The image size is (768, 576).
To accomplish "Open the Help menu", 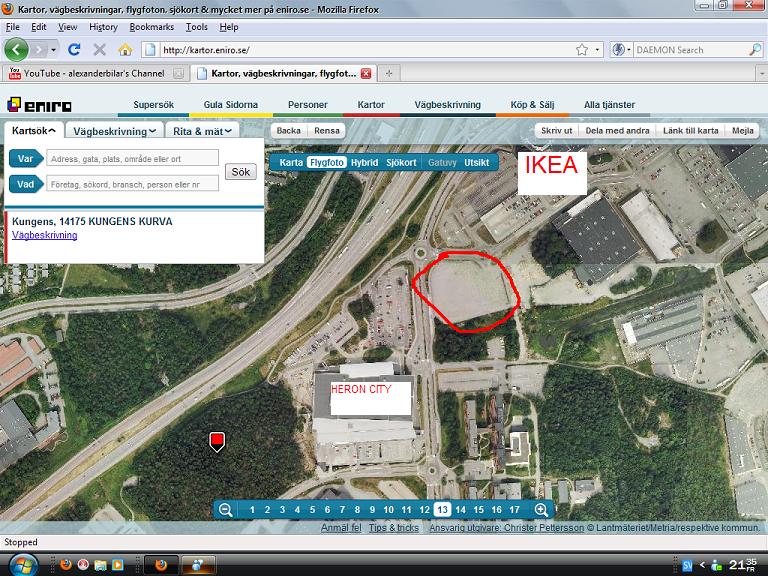I will click(x=229, y=27).
